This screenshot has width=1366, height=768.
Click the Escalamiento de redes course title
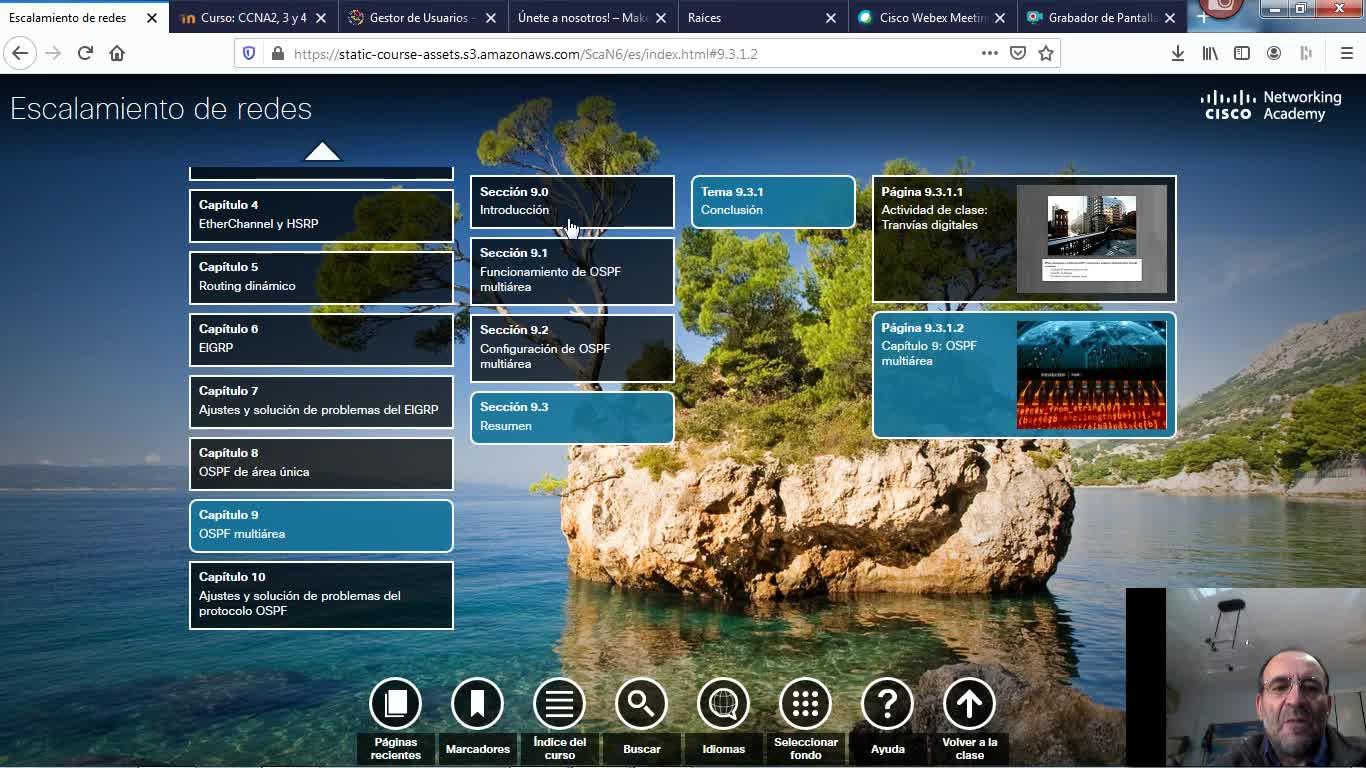pos(161,109)
